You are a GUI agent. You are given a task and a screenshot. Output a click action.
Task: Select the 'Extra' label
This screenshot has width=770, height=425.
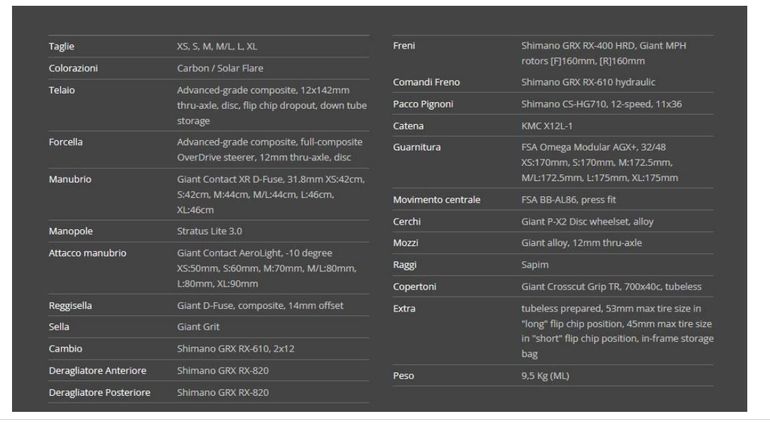tap(404, 309)
